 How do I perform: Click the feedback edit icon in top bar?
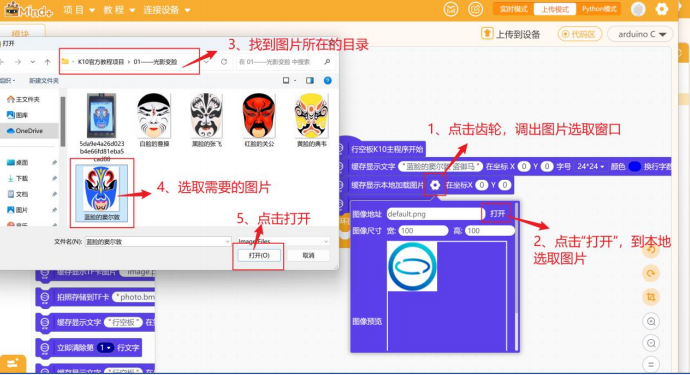(x=475, y=9)
